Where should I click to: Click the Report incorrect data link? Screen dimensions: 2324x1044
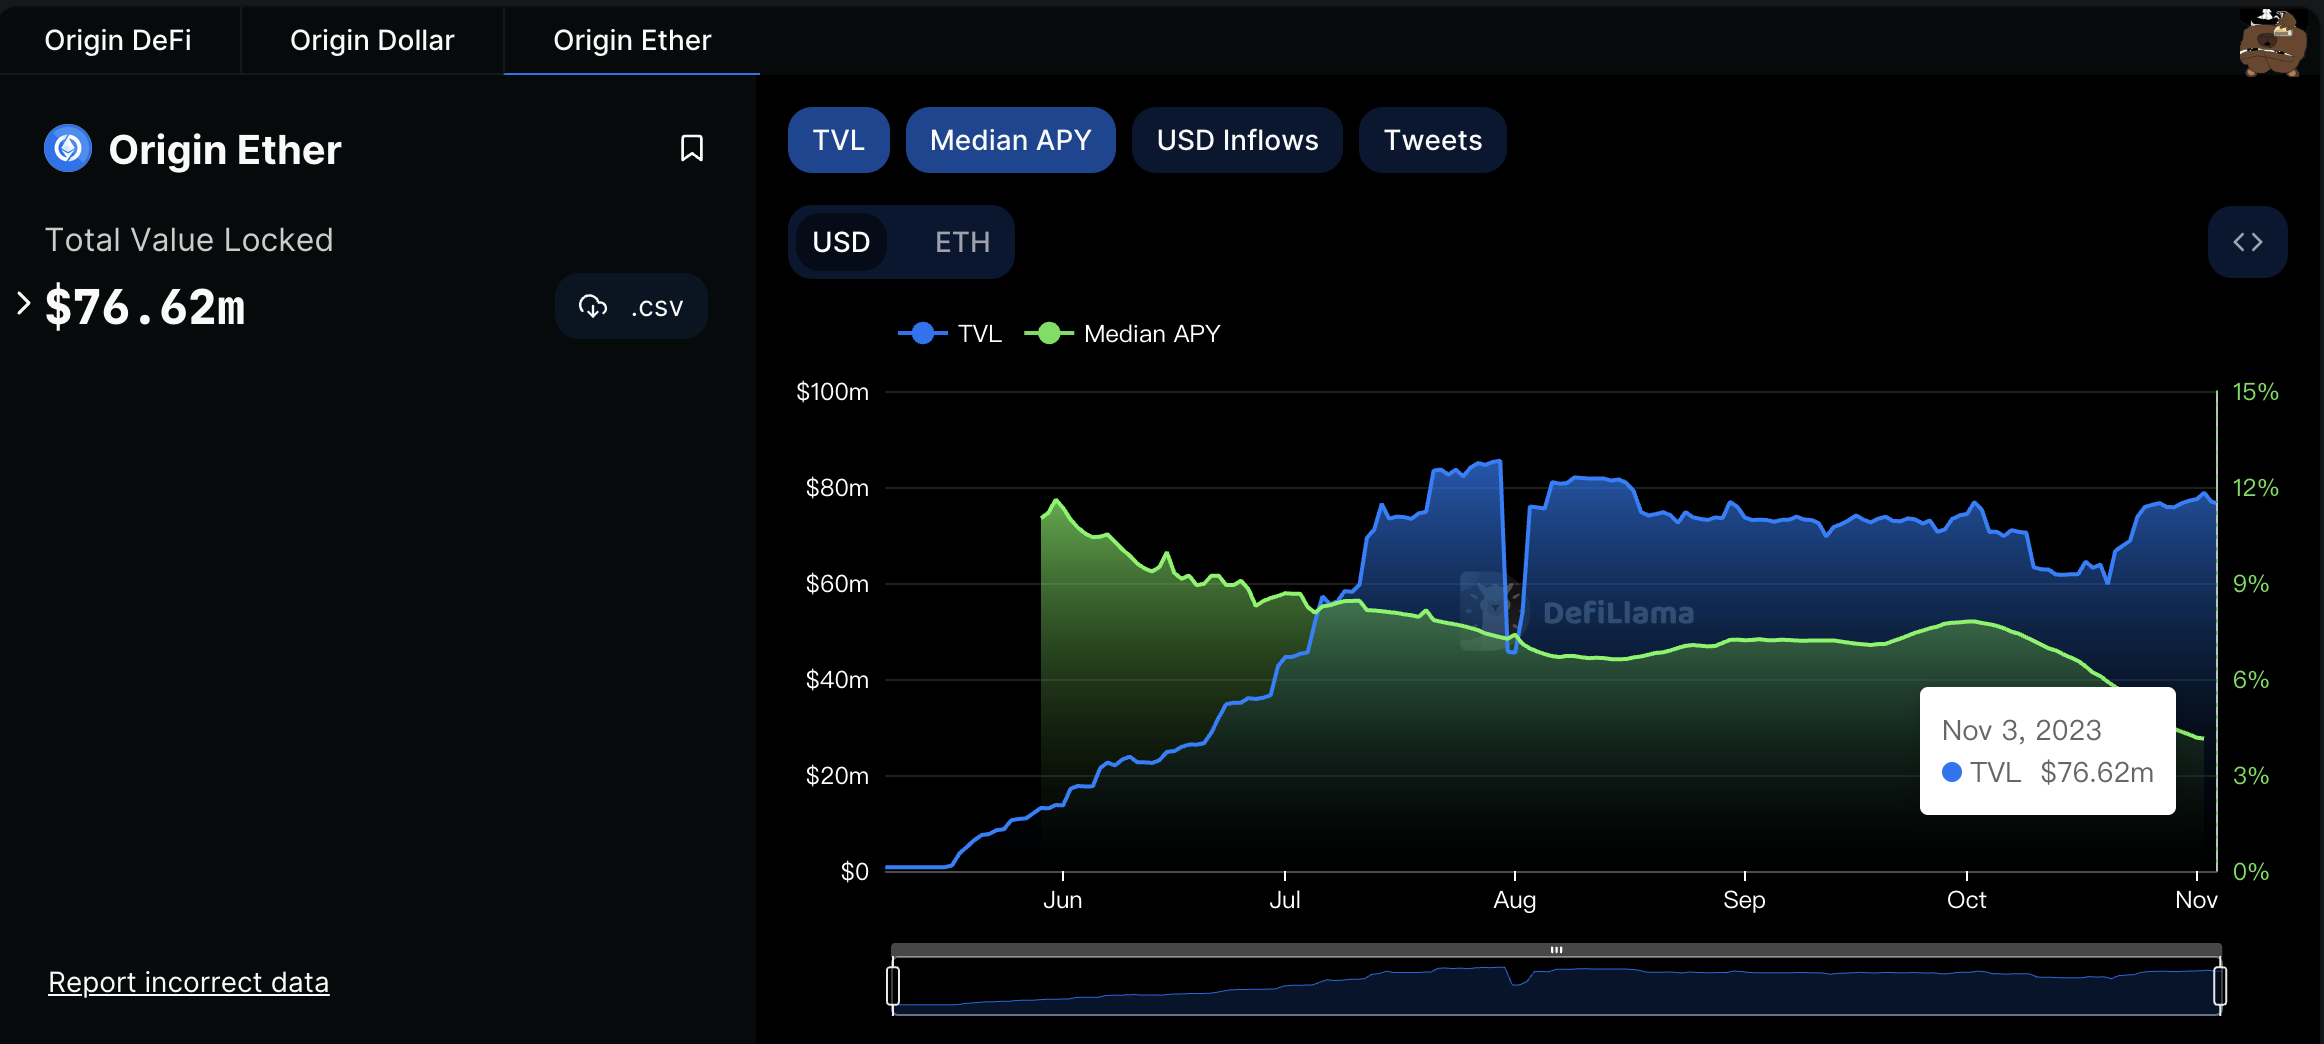coord(188,981)
